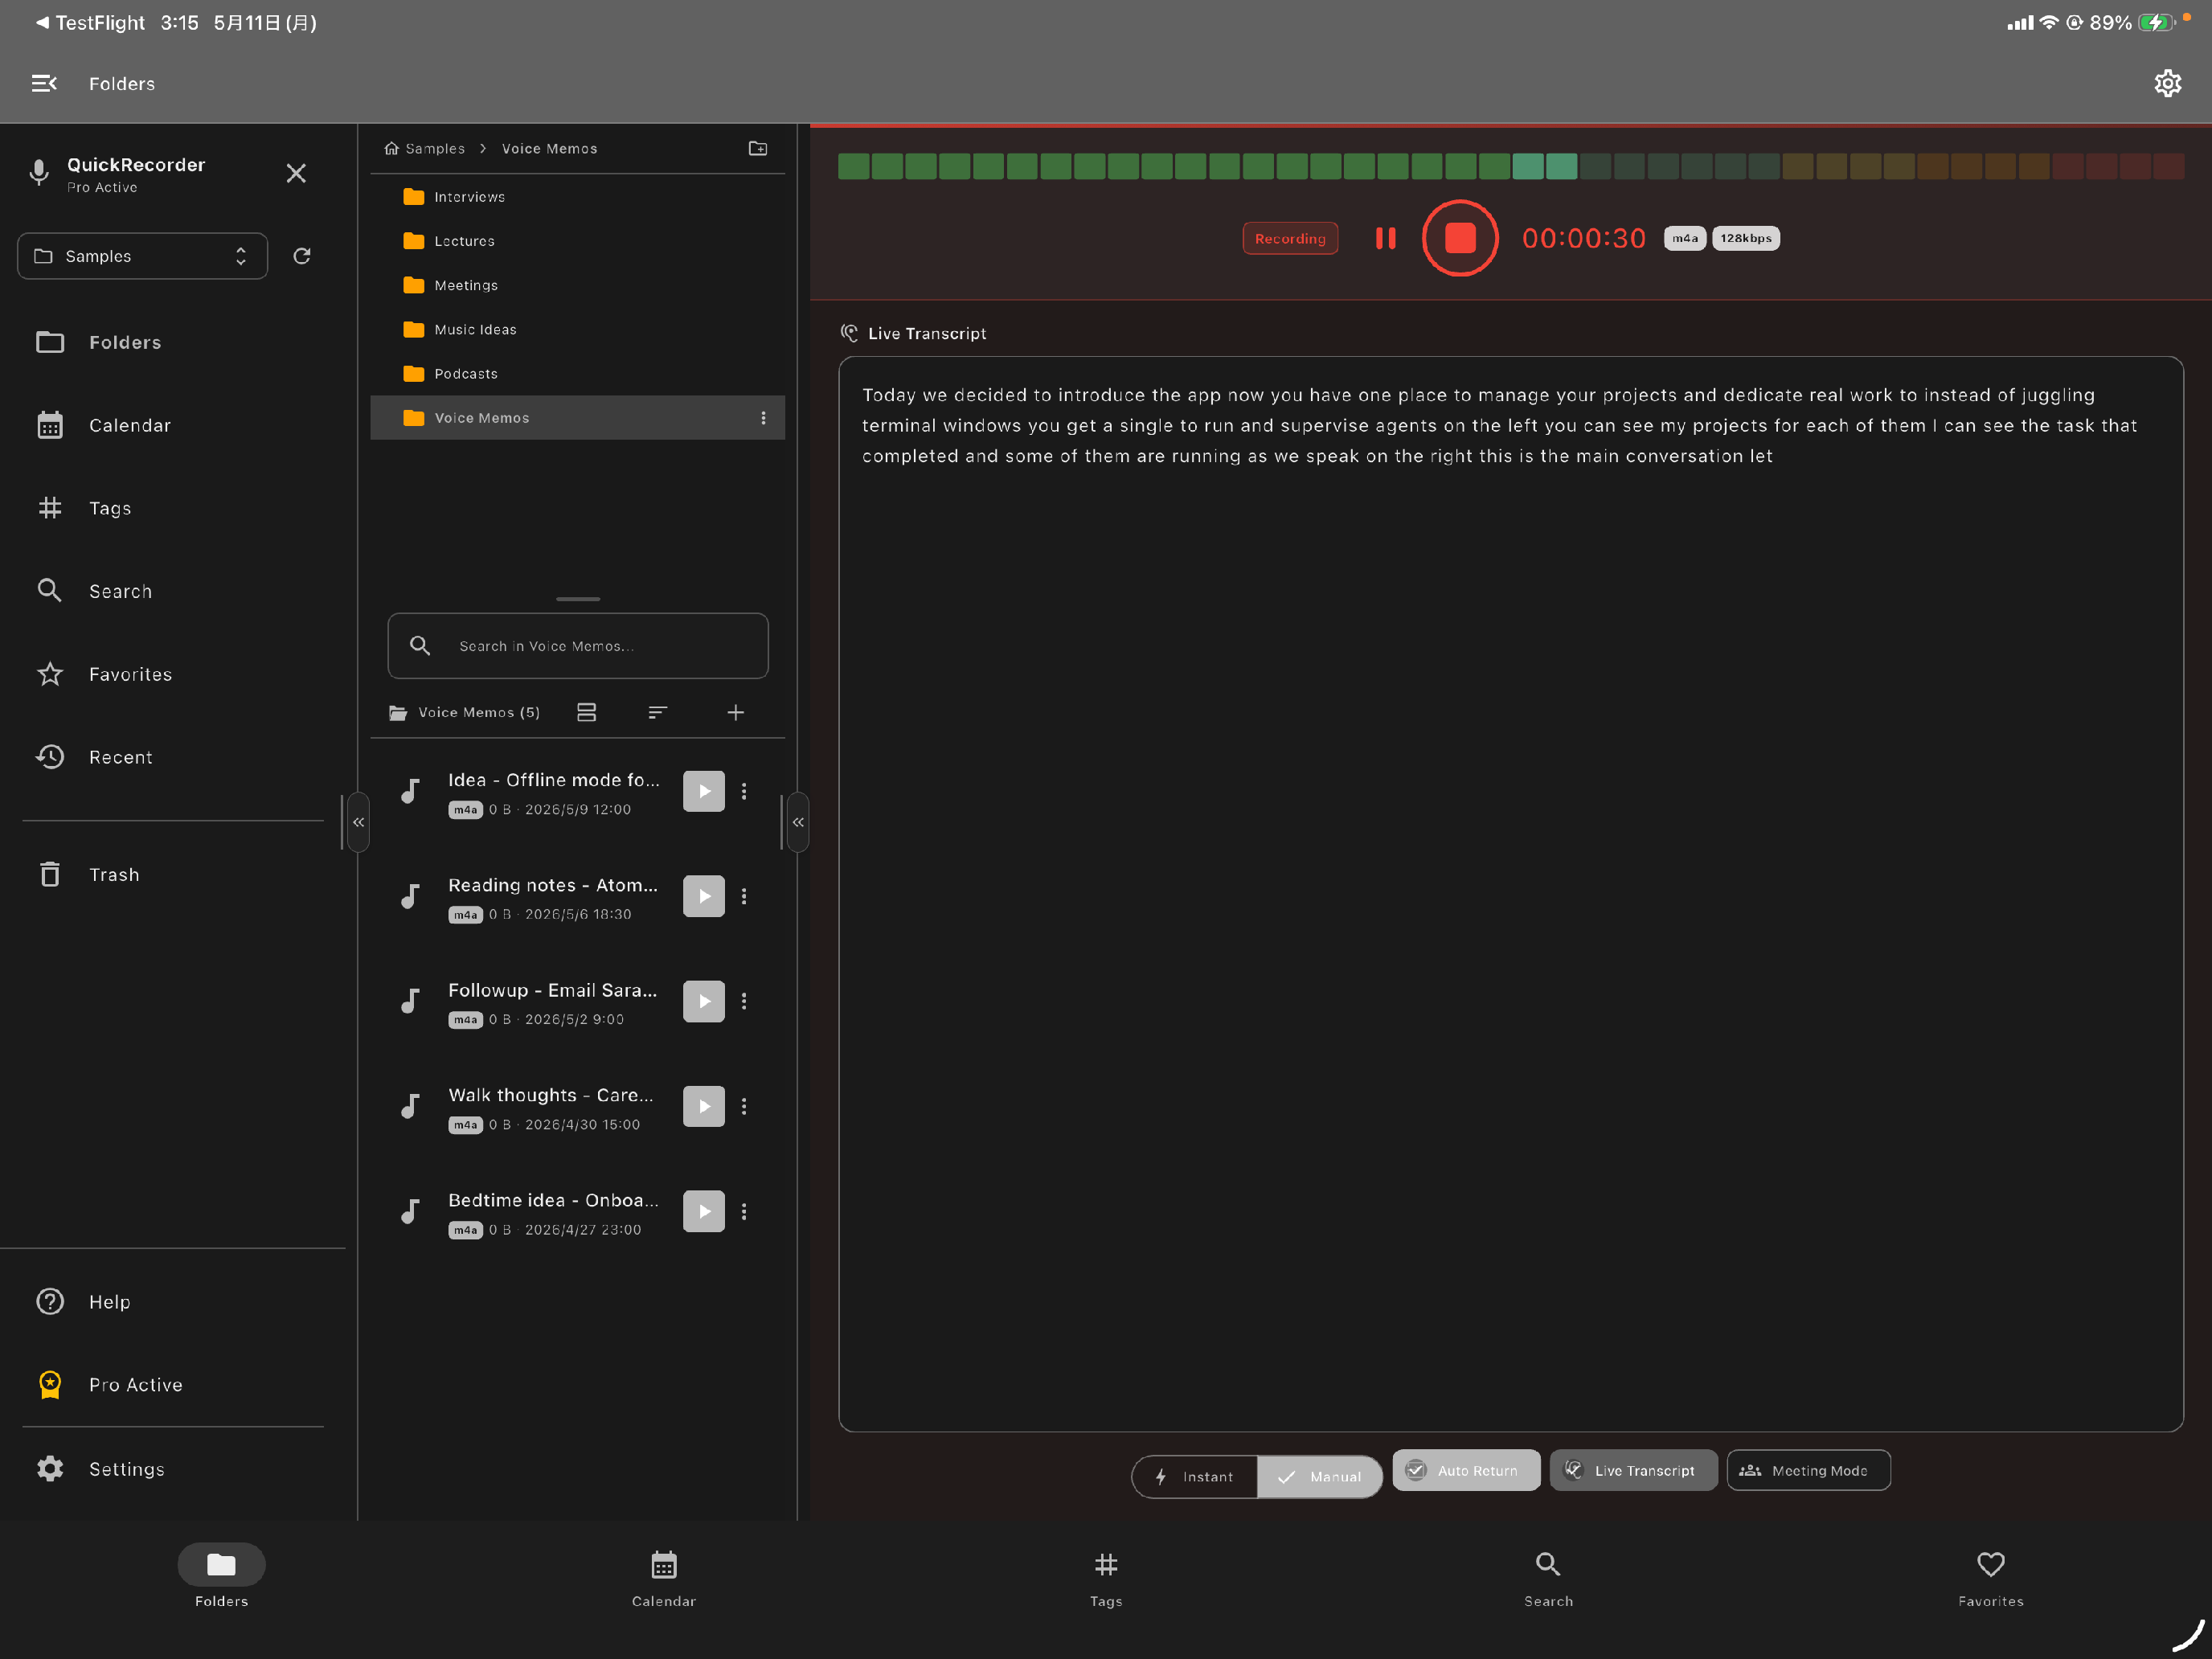Open options for Bedtime idea
The height and width of the screenshot is (1659, 2212).
click(744, 1211)
